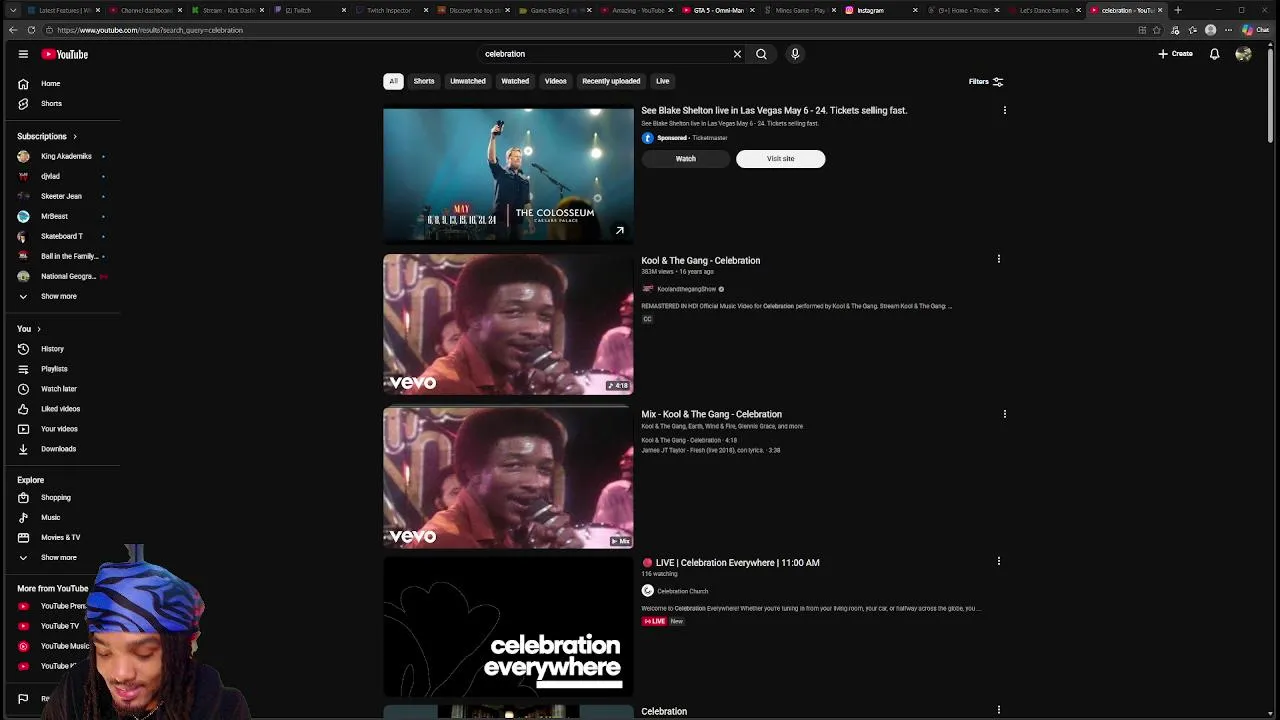The image size is (1280, 720).
Task: Open action menu for Kool & The Gang video
Action: point(998,260)
